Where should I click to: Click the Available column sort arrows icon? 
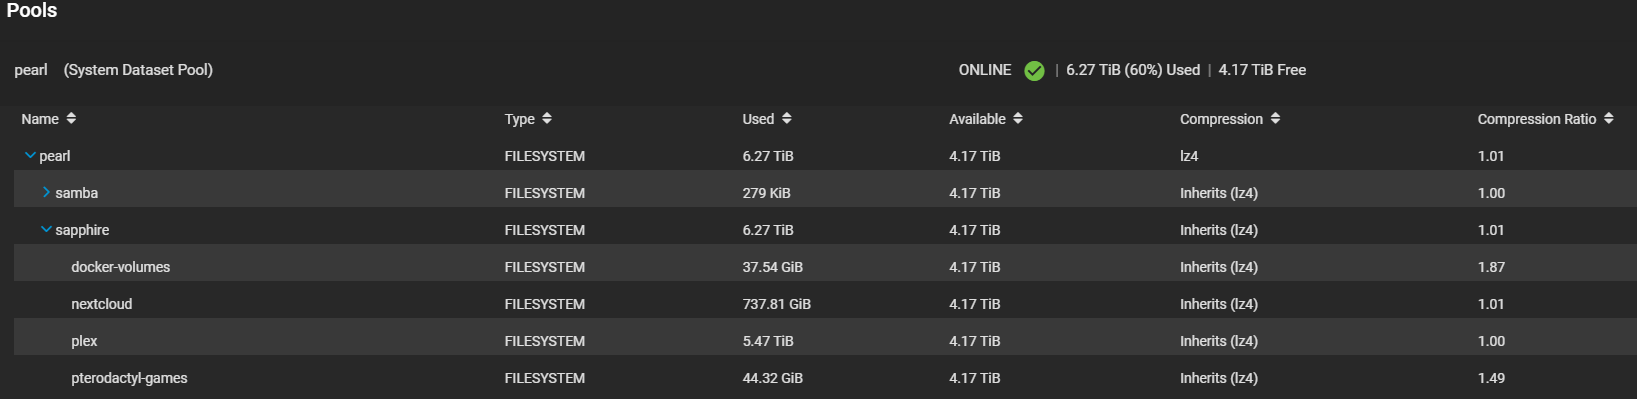click(x=1018, y=118)
